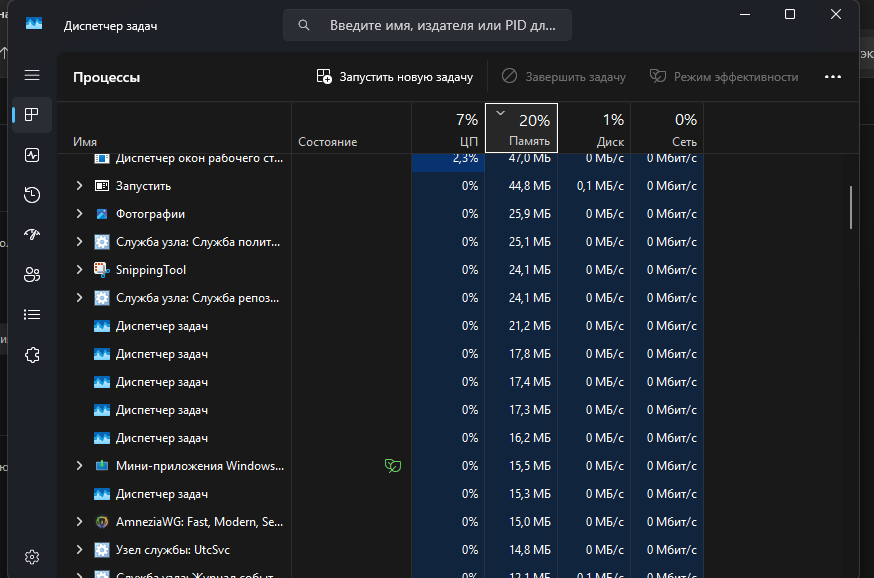
Task: Select the Диспетчер задач 15,3 МБ row
Action: point(381,494)
